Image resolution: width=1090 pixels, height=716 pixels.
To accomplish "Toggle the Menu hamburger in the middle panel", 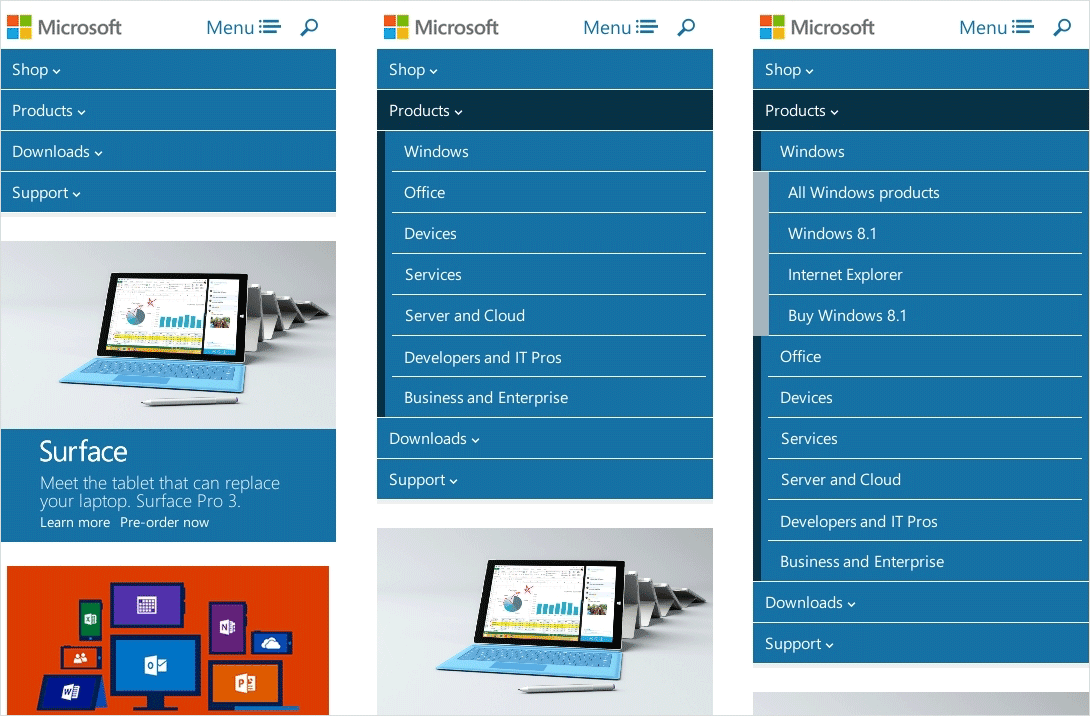I will 620,27.
